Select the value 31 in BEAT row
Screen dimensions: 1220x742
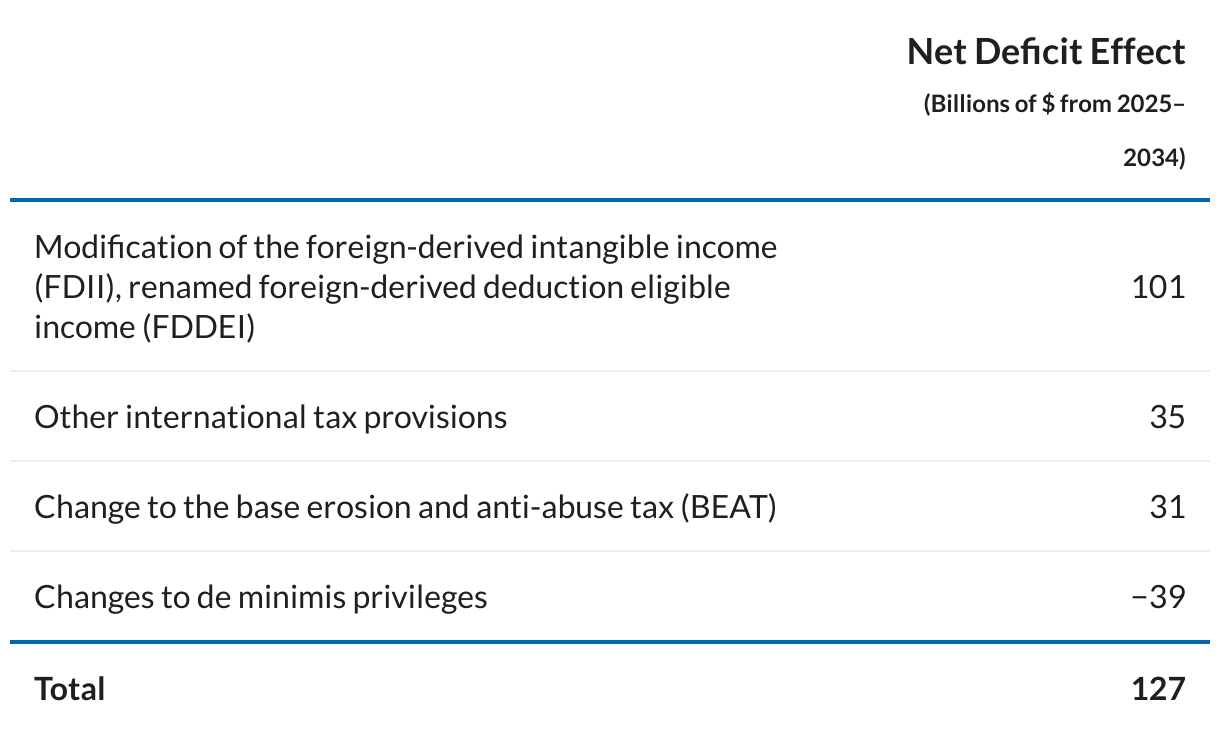pyautogui.click(x=1167, y=507)
